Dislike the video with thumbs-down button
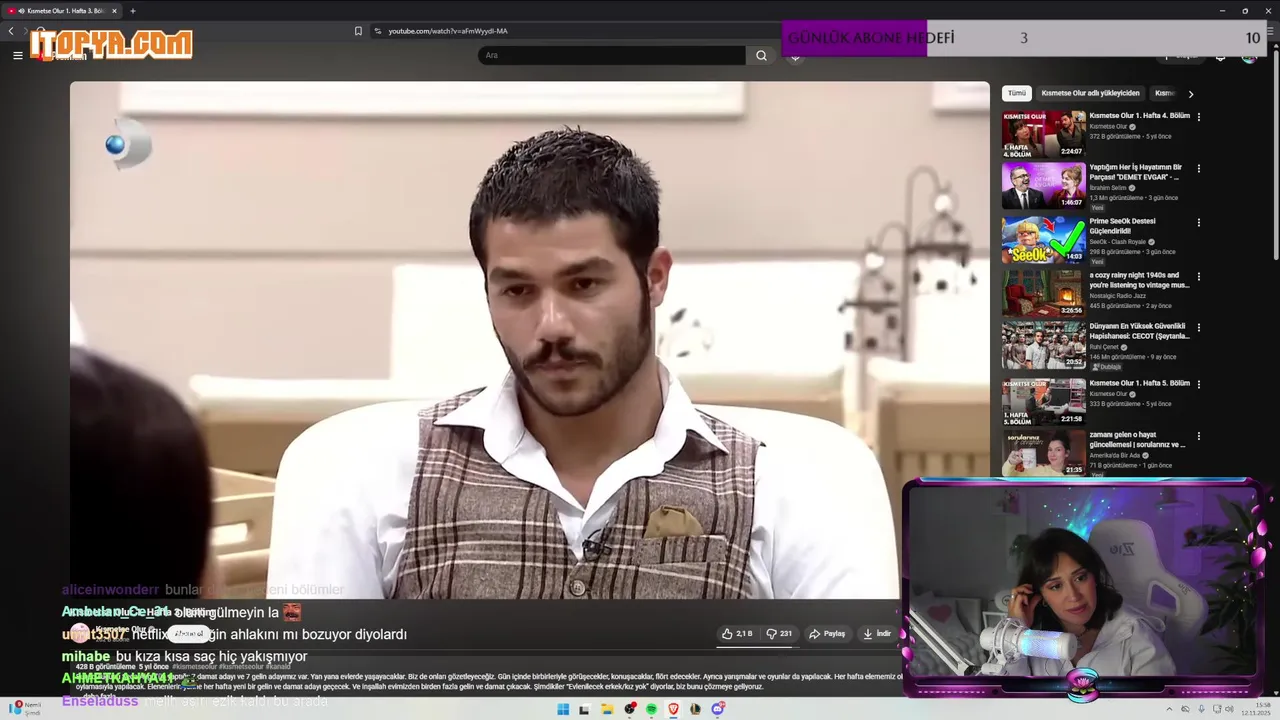The height and width of the screenshot is (720, 1280). [779, 634]
